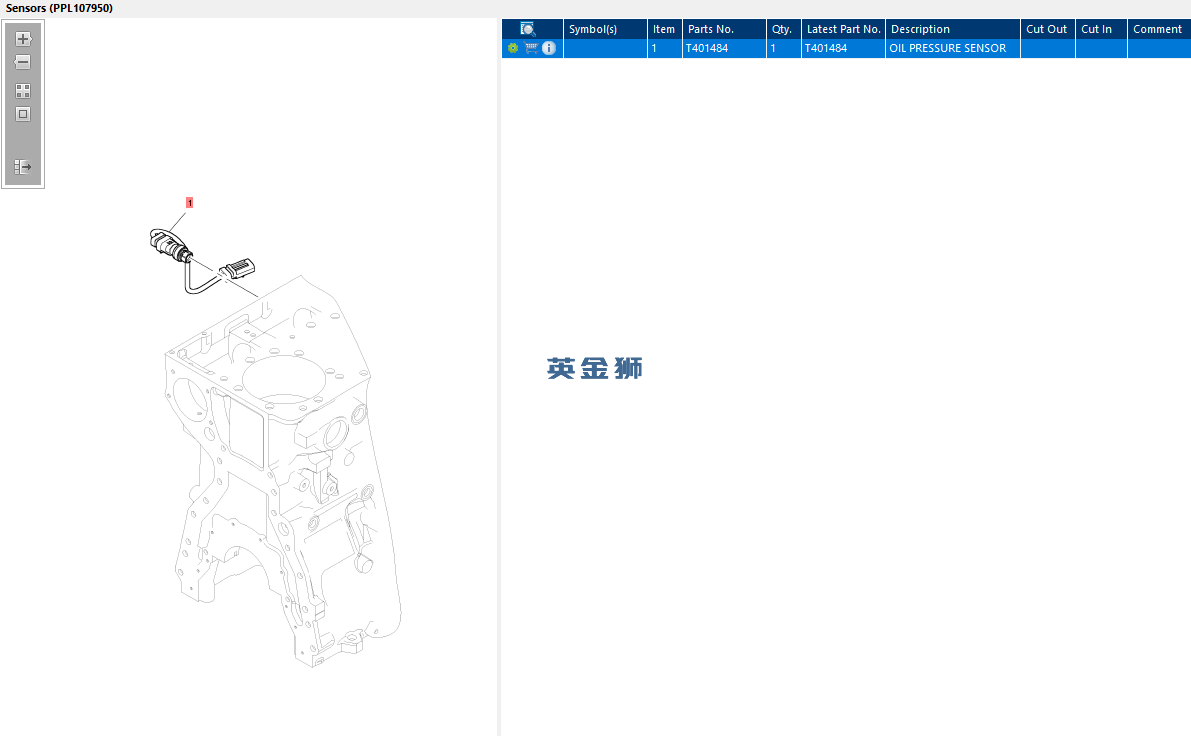
Task: Sort by Description column header
Action: click(952, 29)
